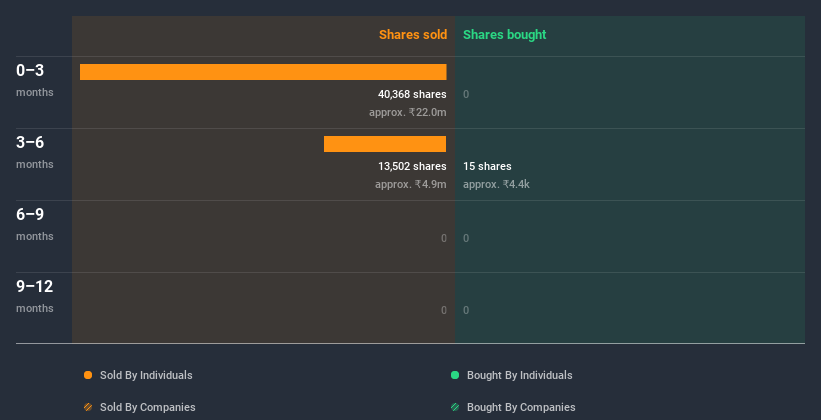Image resolution: width=821 pixels, height=420 pixels.
Task: Click the Shares bought column header
Action: coord(505,35)
